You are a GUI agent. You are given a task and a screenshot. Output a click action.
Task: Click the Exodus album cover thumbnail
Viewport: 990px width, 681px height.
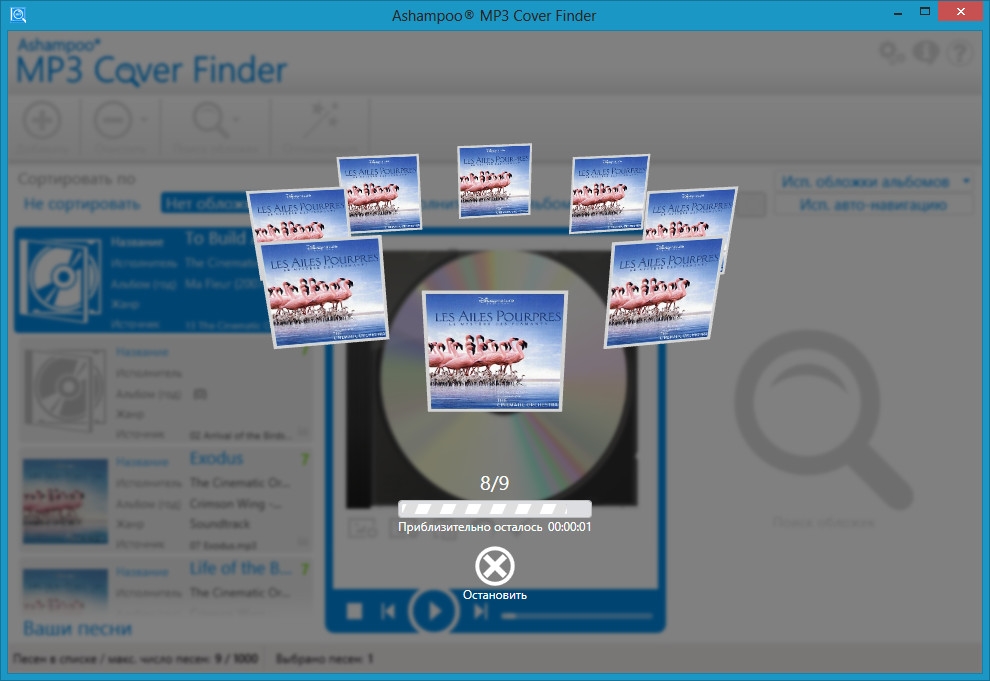pos(65,501)
